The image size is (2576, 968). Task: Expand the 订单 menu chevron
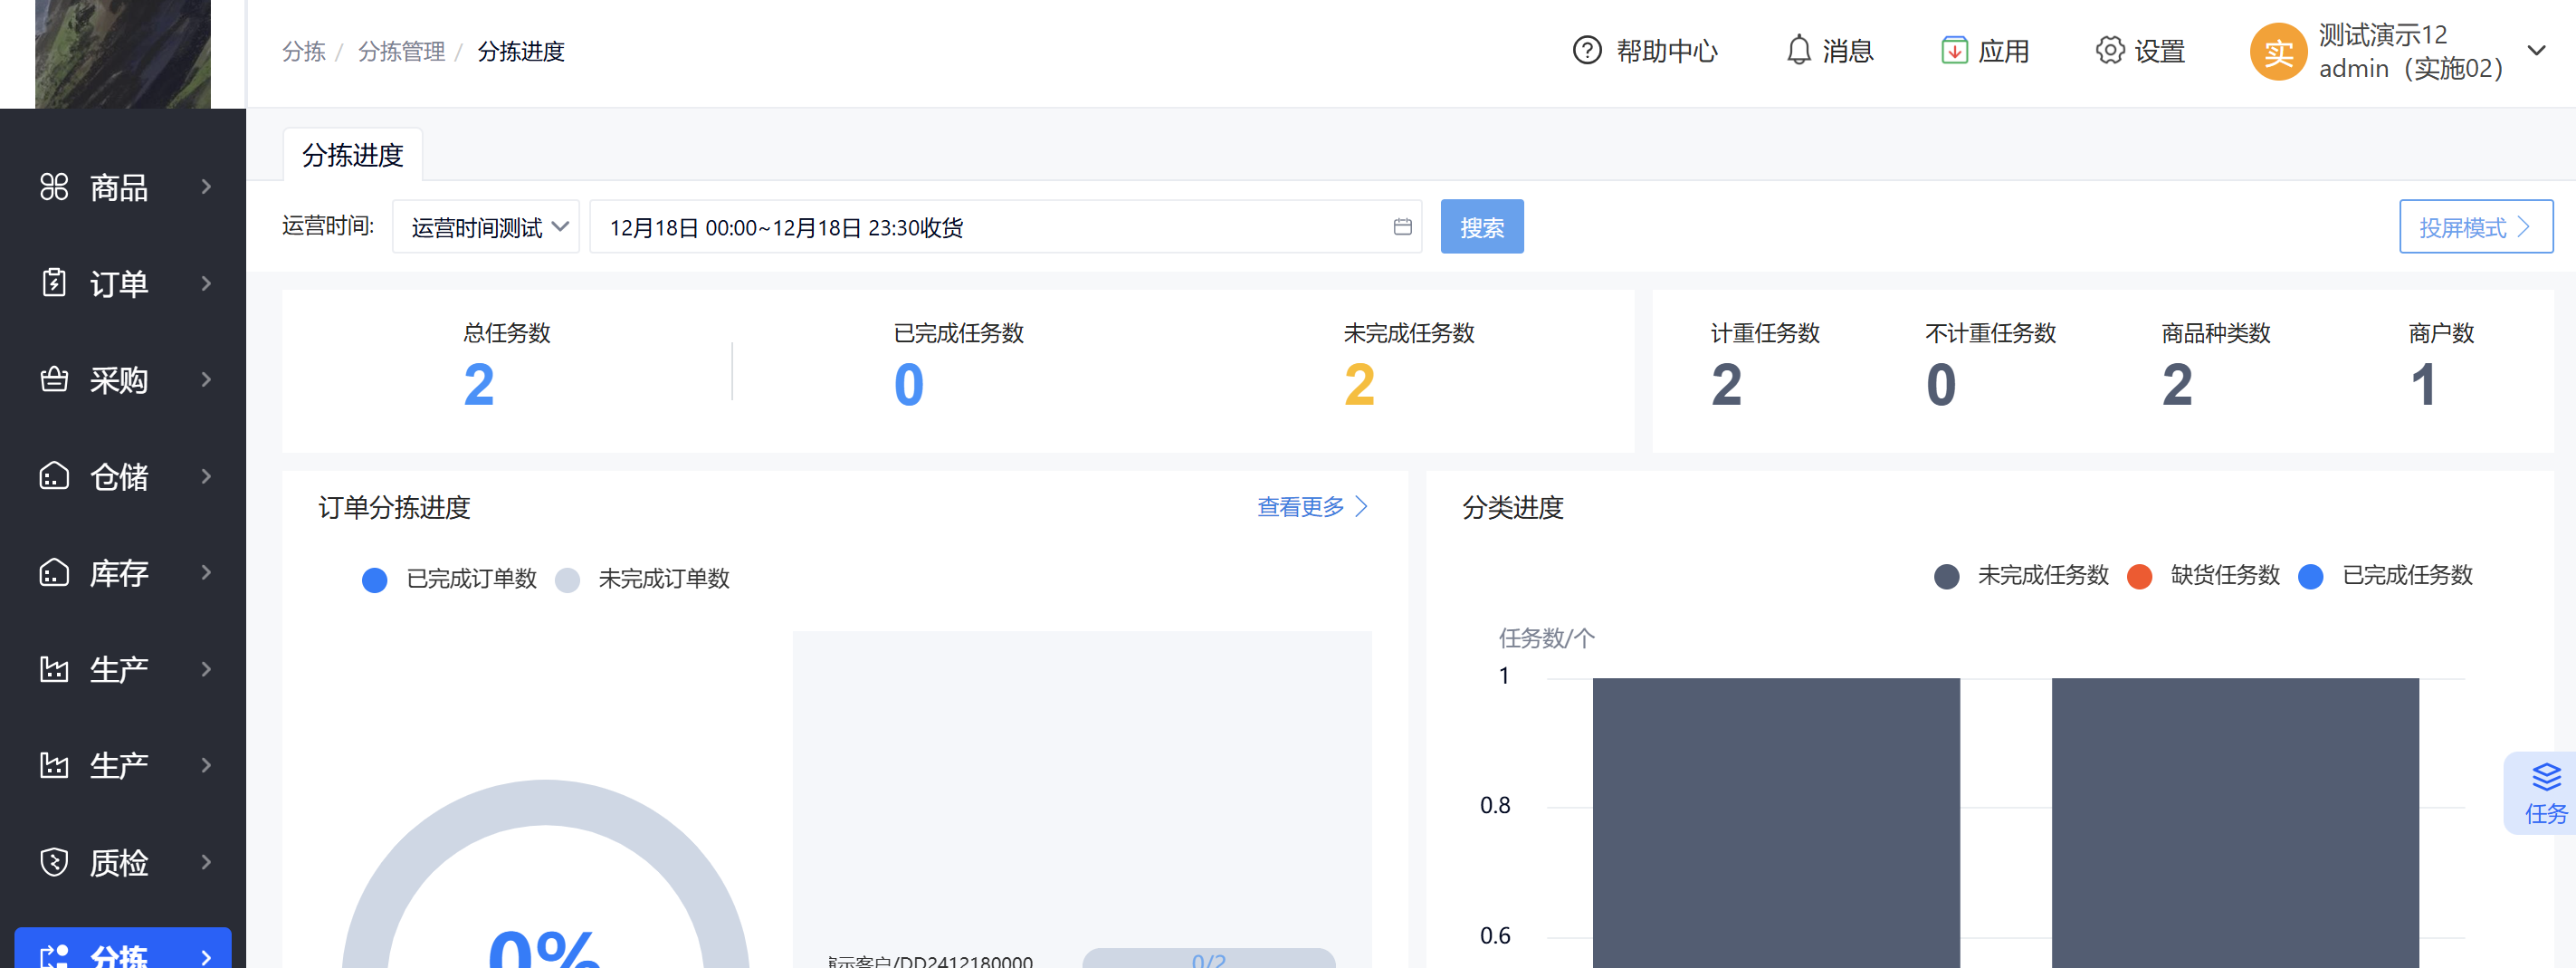(206, 283)
